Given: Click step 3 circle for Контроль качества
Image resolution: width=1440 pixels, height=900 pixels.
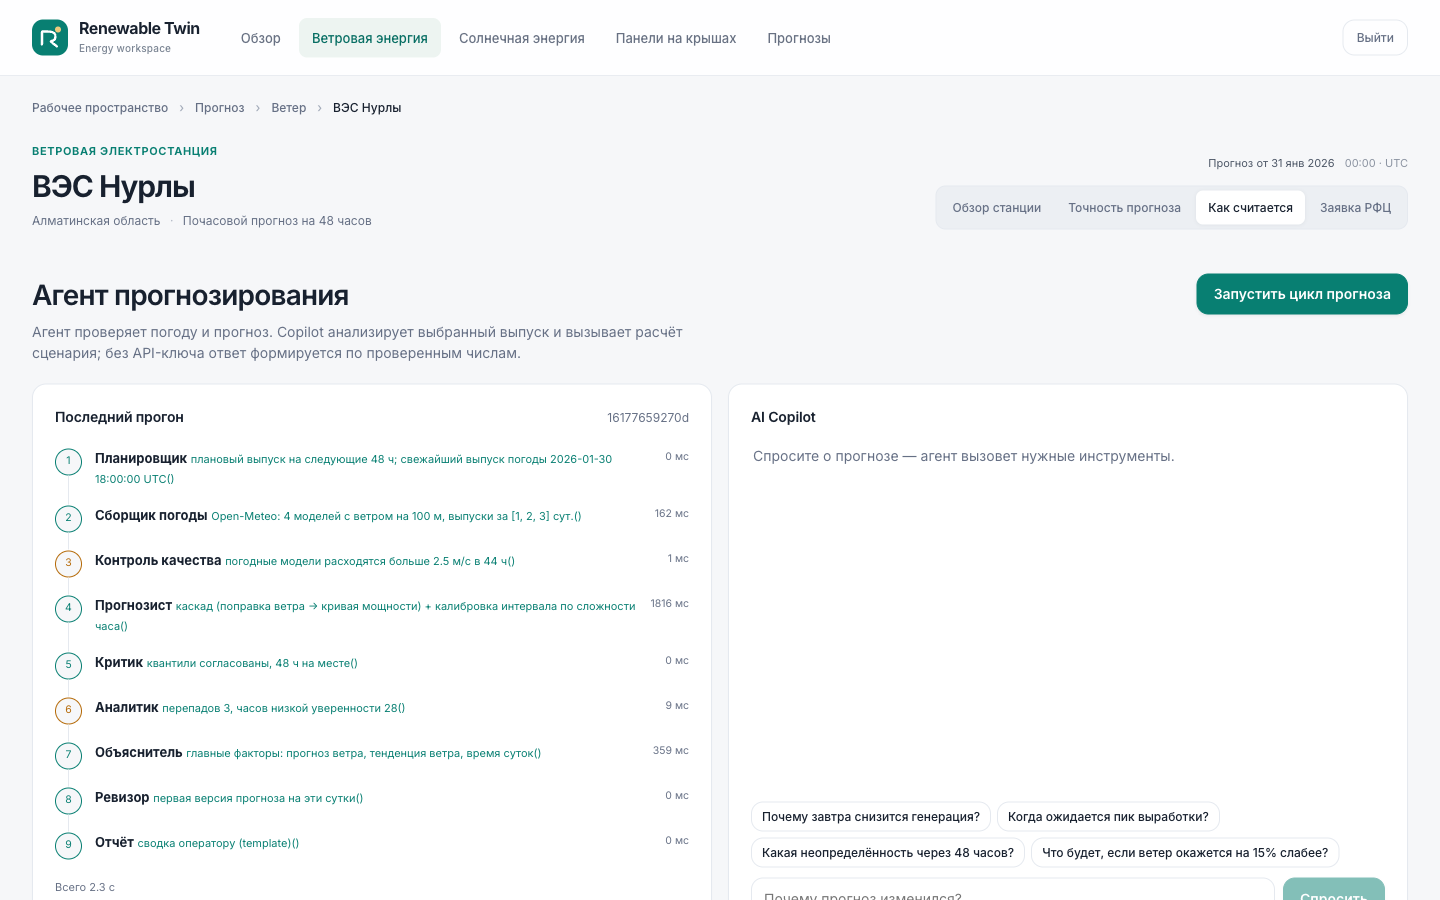Looking at the screenshot, I should tap(68, 564).
